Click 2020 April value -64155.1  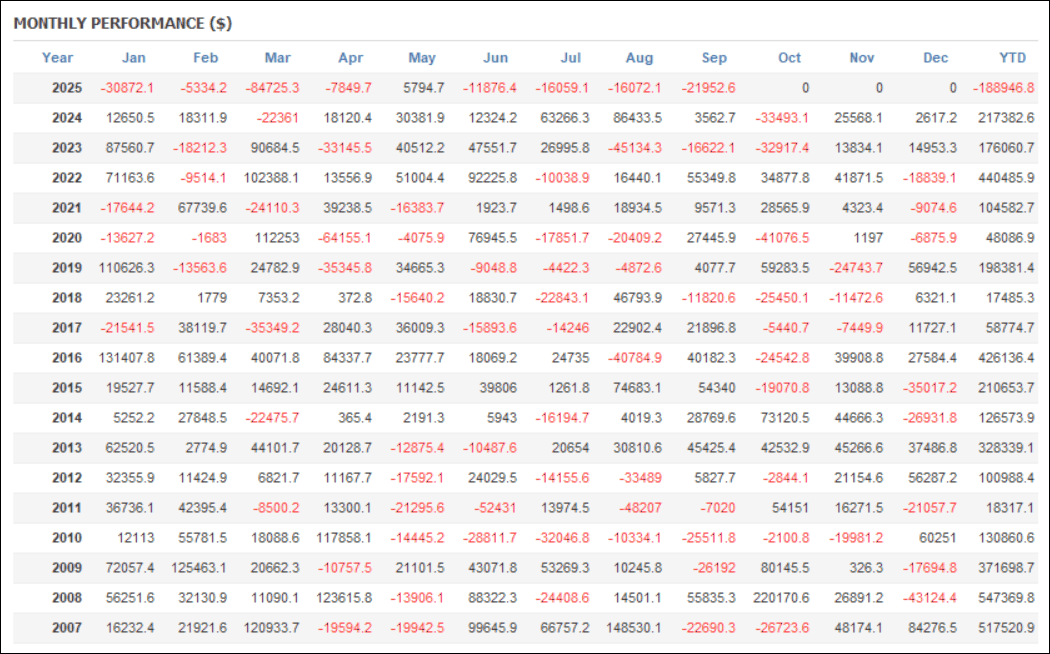(342, 238)
